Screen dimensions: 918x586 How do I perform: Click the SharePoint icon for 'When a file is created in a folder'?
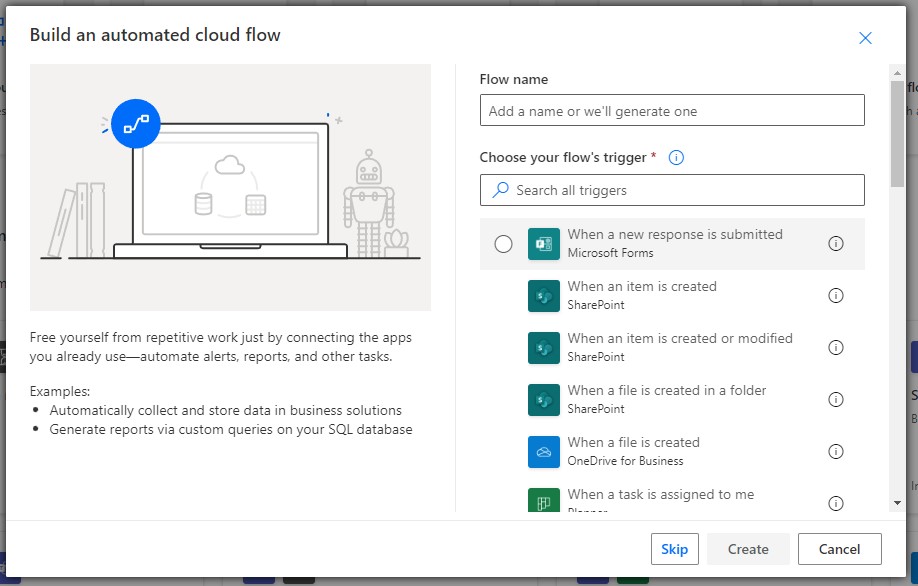click(544, 400)
